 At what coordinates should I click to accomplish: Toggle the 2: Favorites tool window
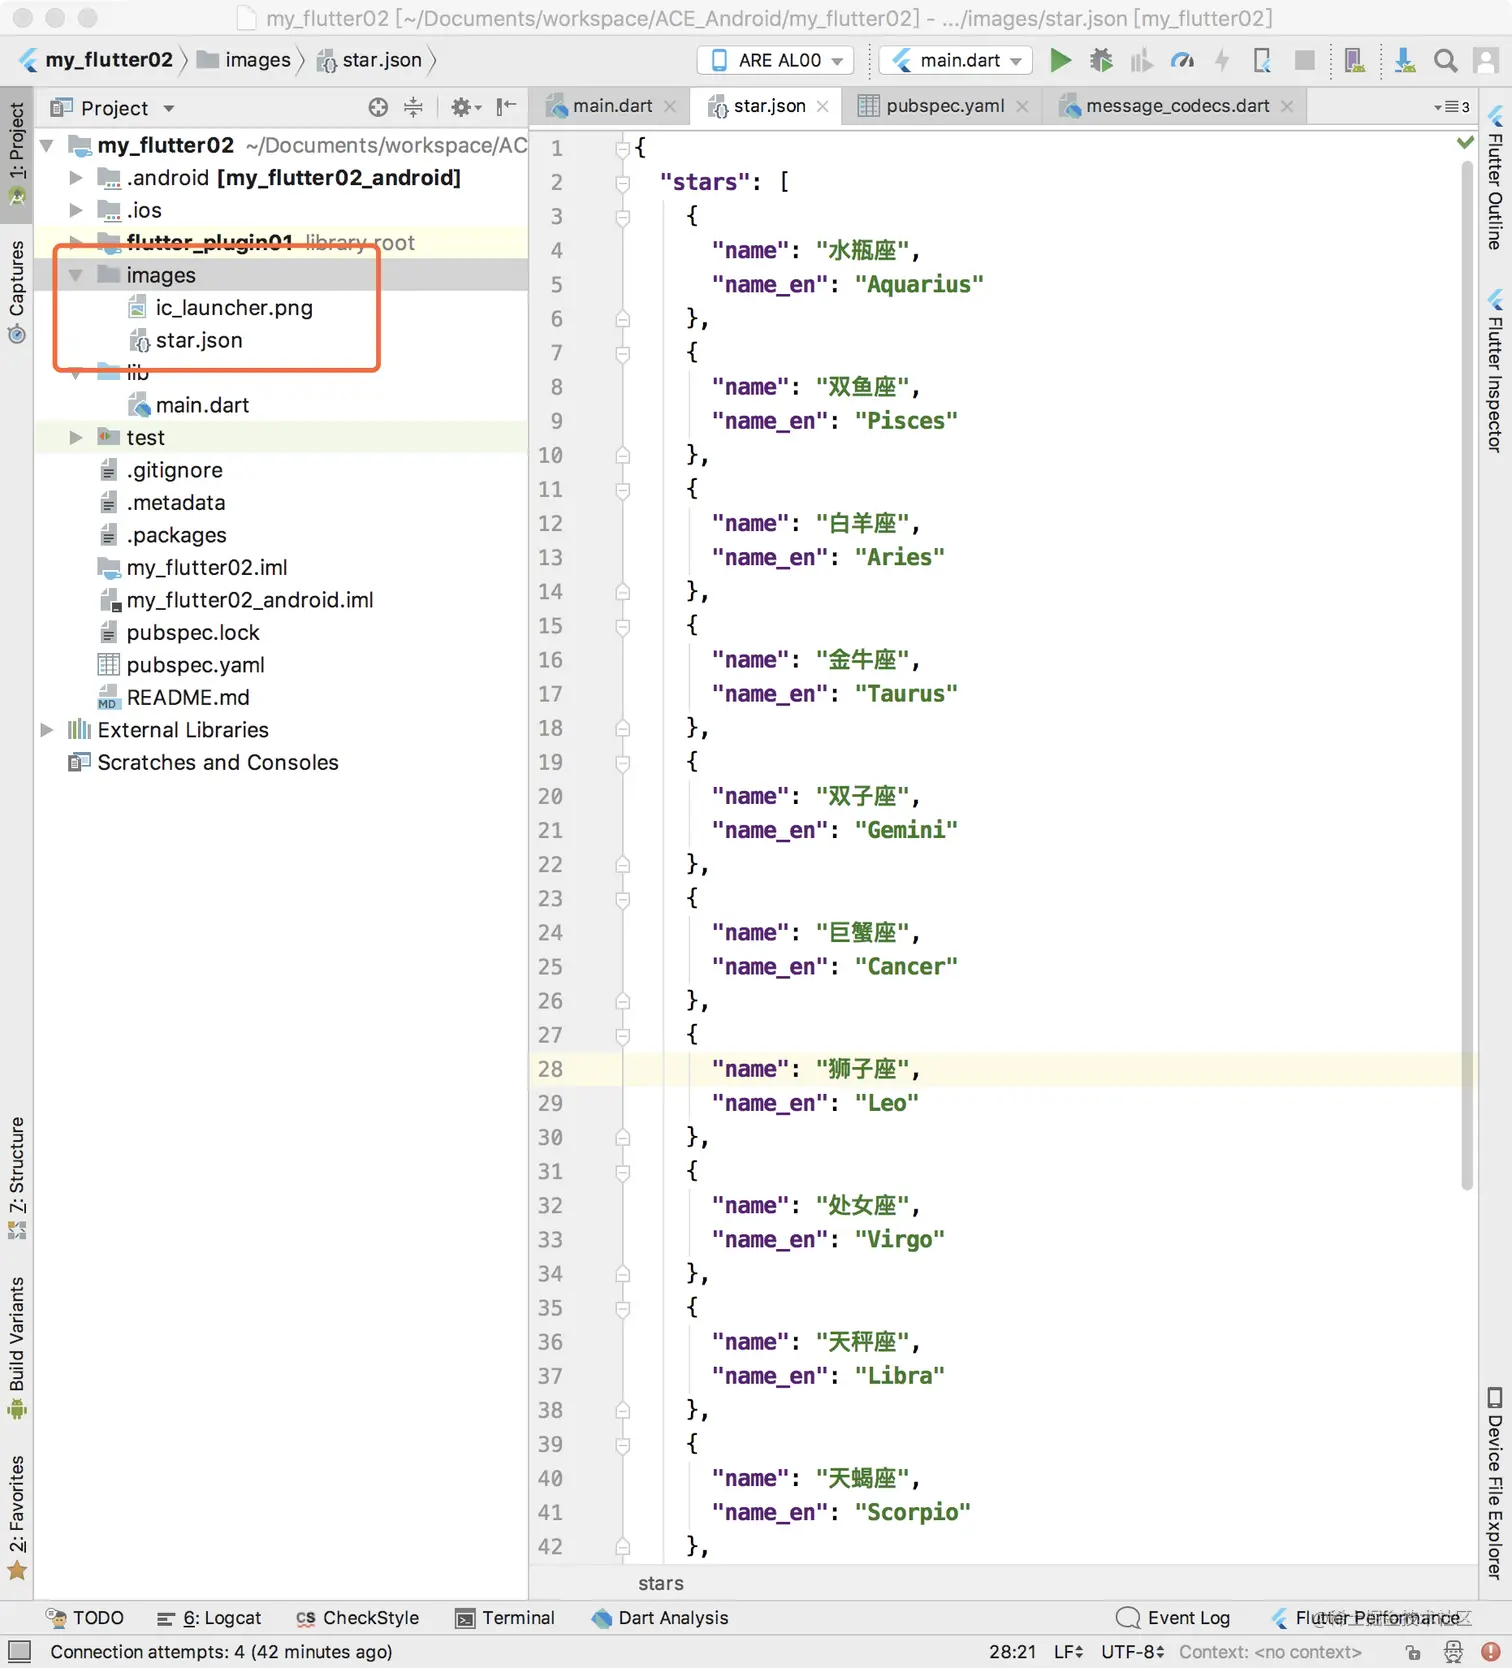(x=17, y=1517)
